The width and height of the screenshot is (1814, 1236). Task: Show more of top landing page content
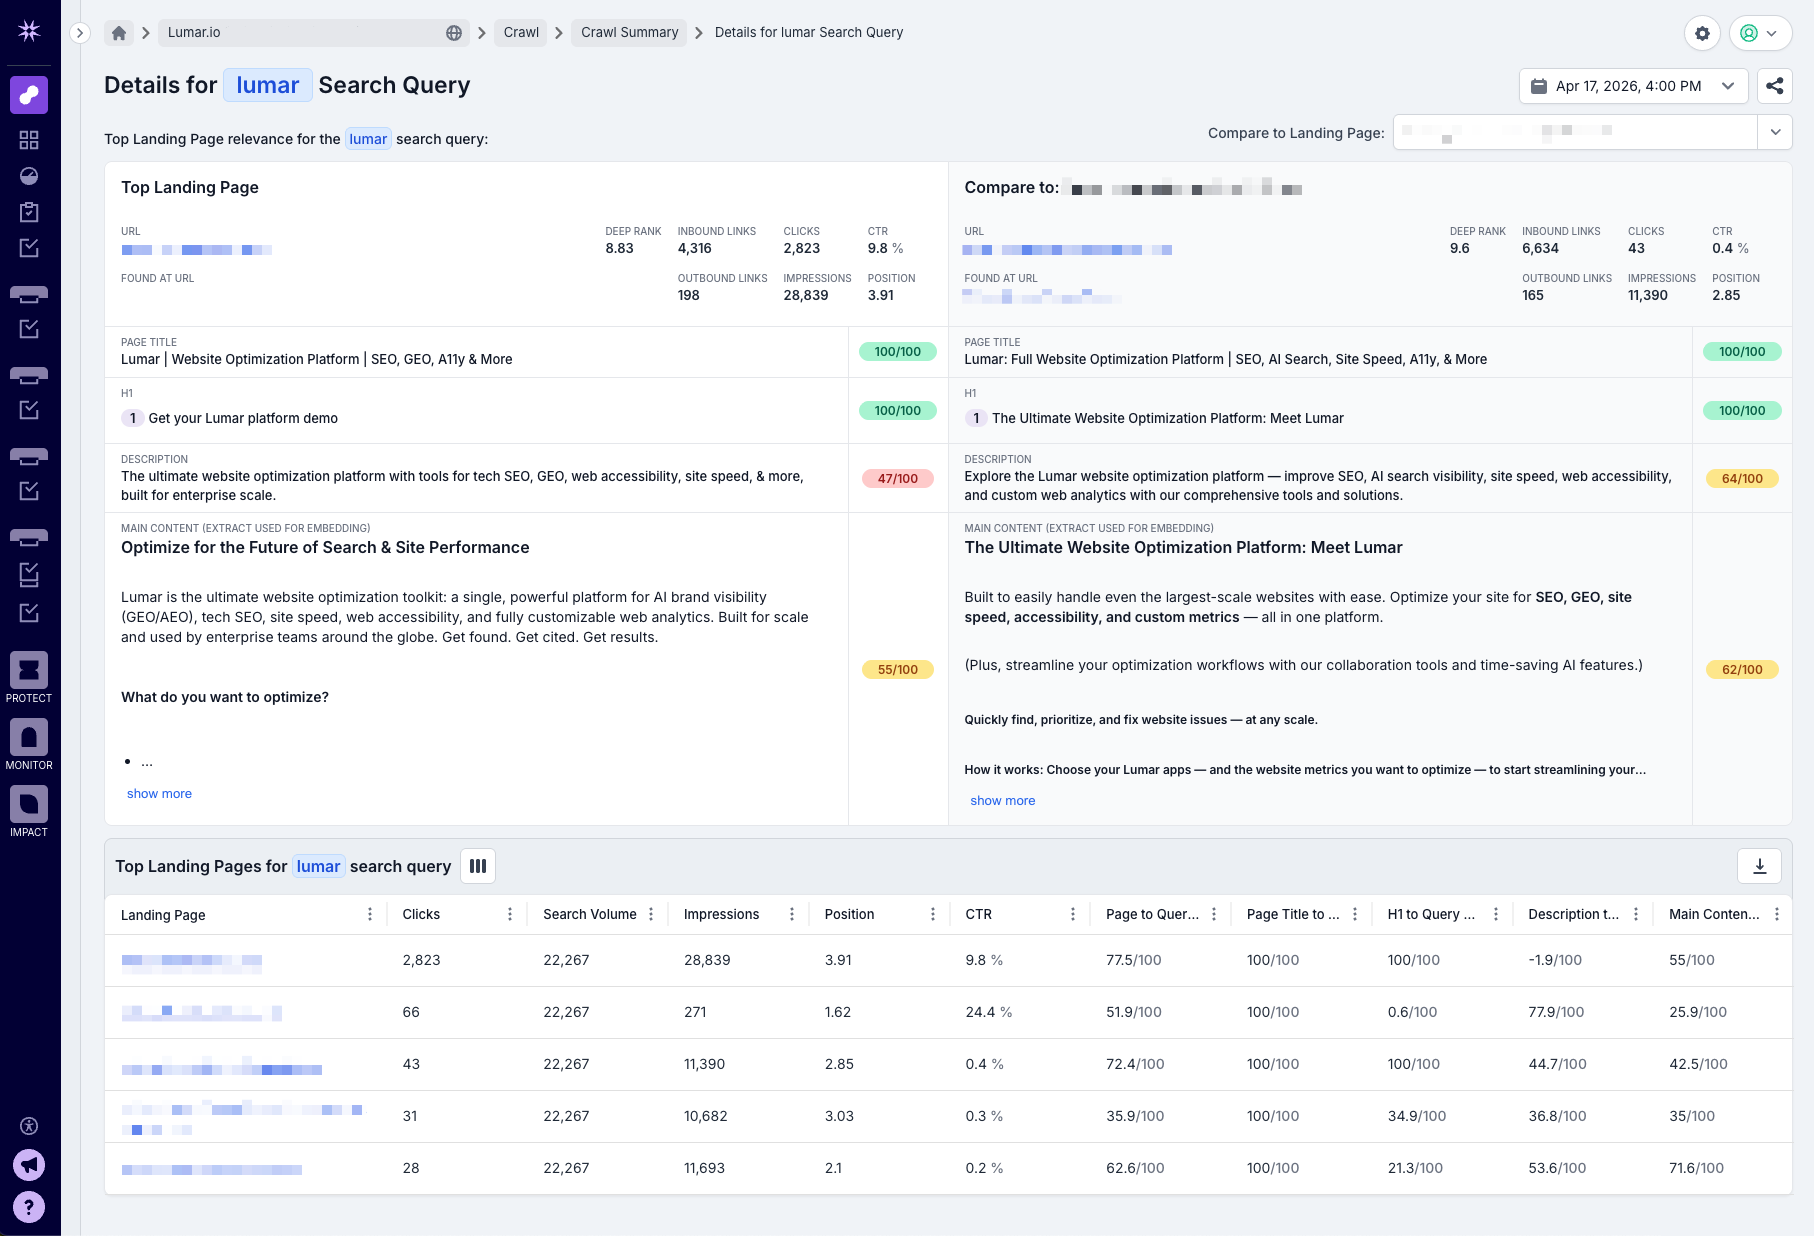[x=159, y=793]
